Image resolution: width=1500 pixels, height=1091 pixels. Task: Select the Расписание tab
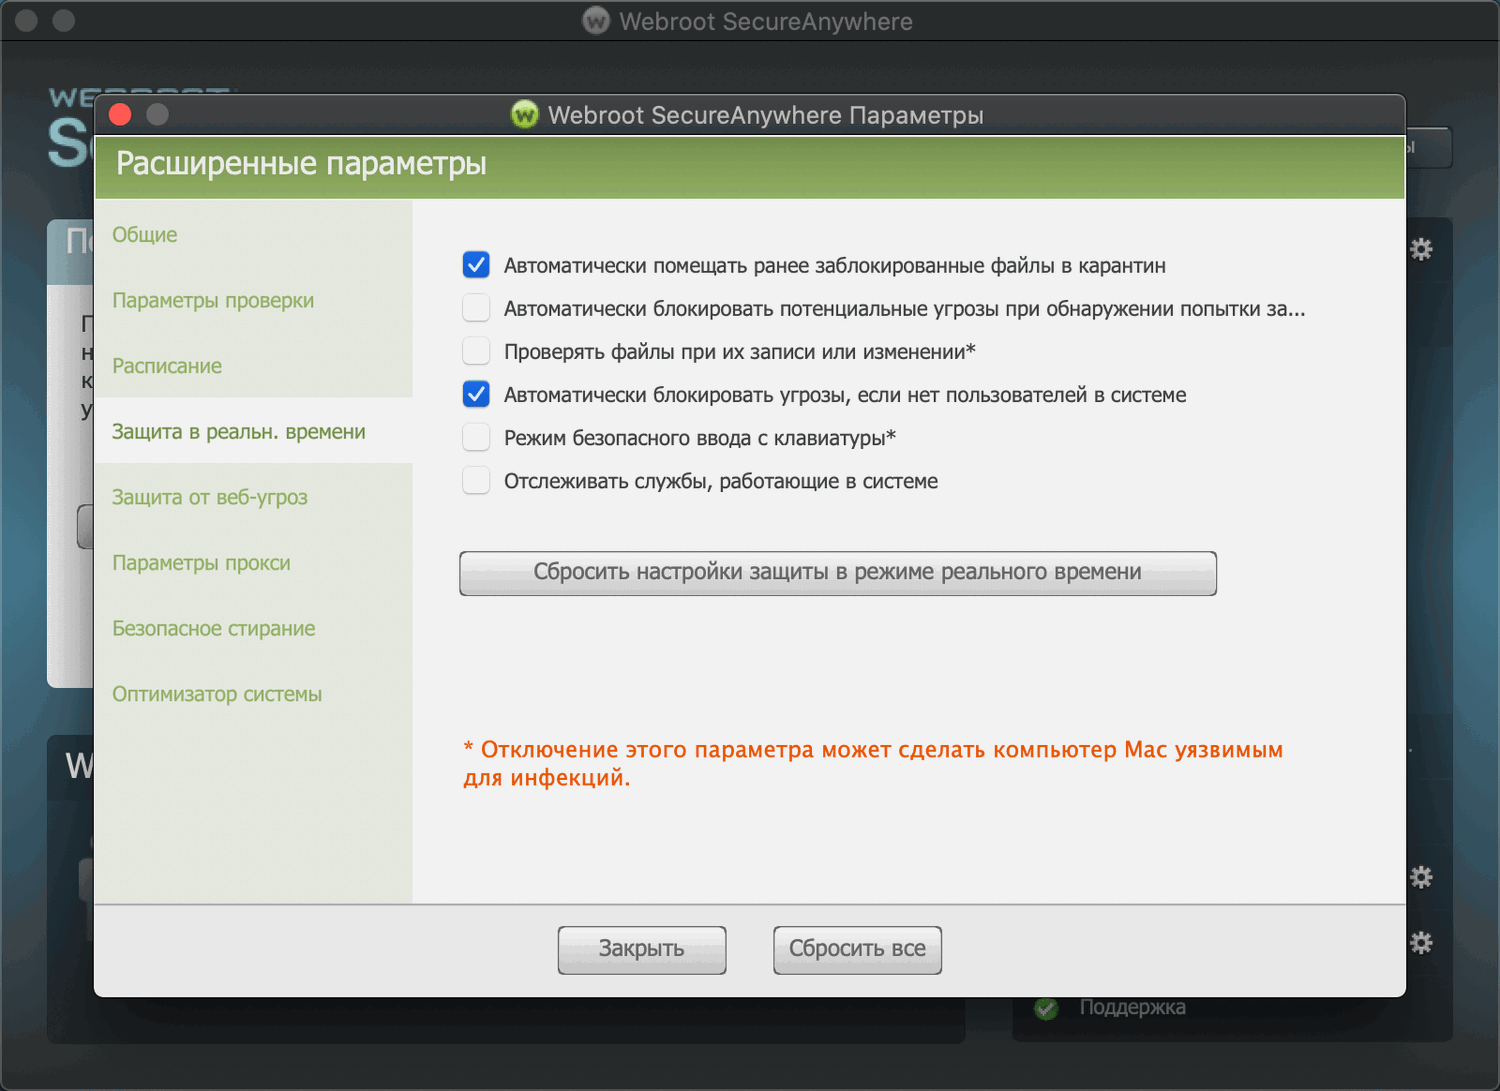click(x=167, y=366)
